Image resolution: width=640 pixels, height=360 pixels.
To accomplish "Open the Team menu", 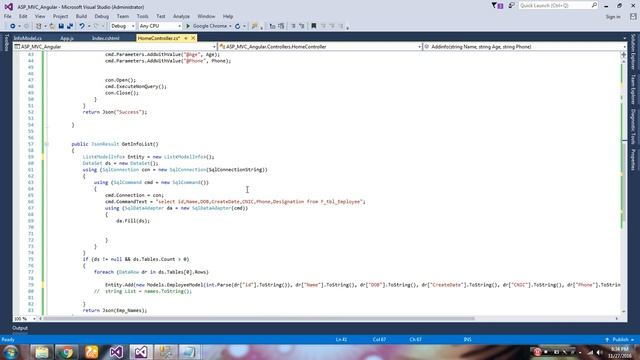I will point(122,16).
